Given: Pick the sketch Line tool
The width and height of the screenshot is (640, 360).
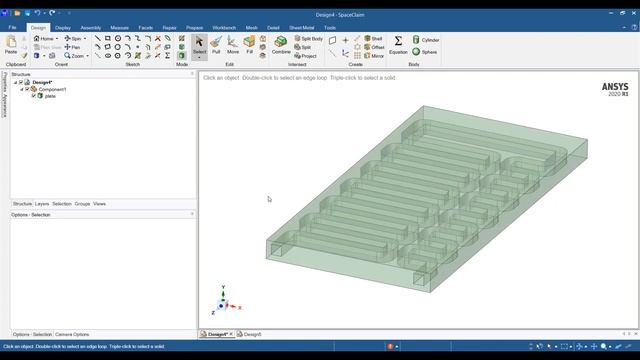Looking at the screenshot, I should point(98,38).
